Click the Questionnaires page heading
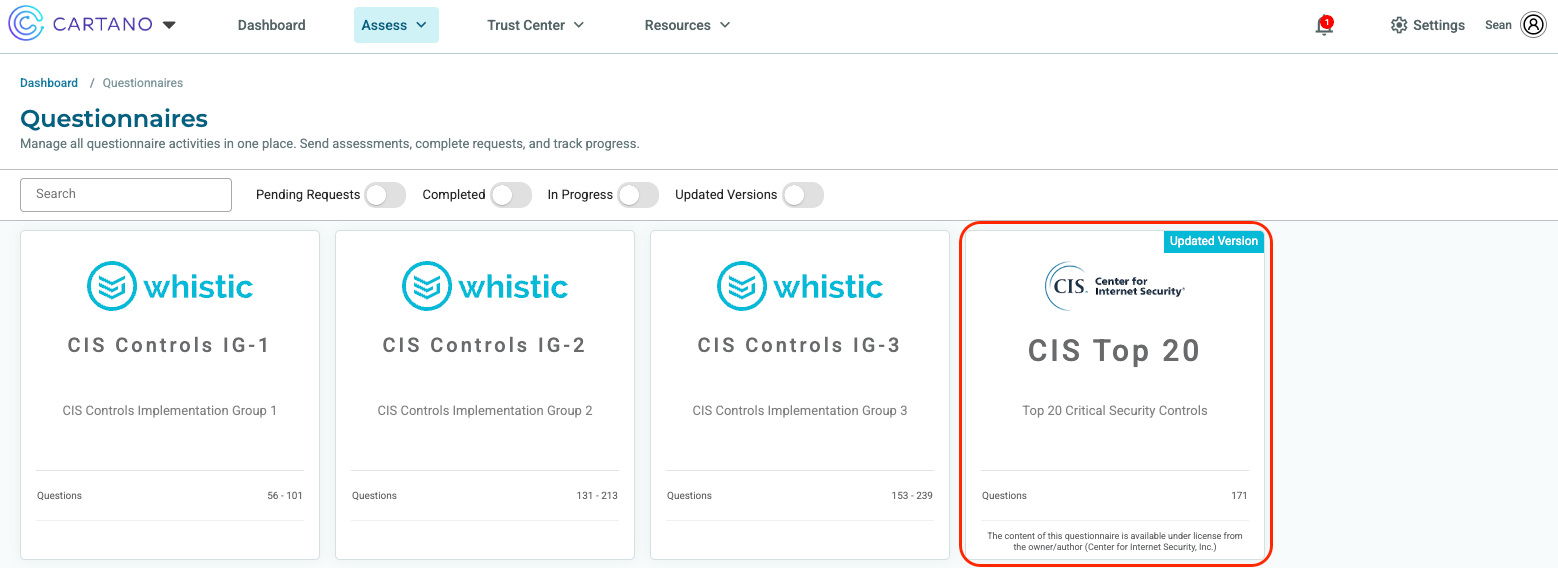Viewport: 1558px width, 568px height. pyautogui.click(x=114, y=118)
